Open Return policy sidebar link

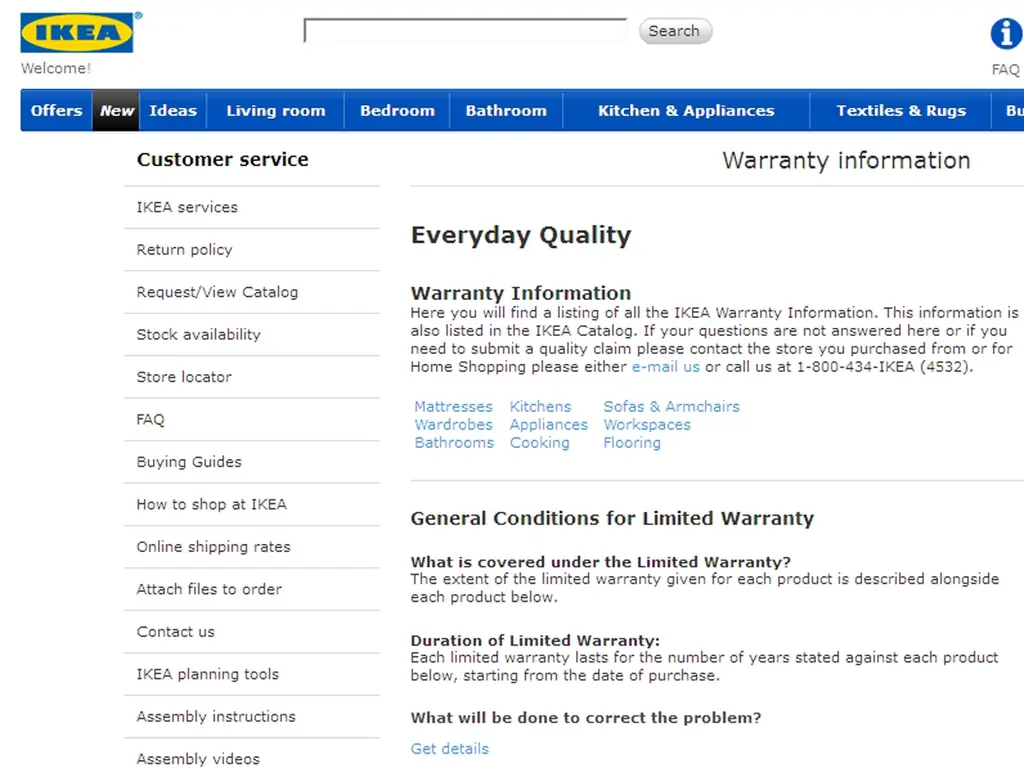coord(184,249)
